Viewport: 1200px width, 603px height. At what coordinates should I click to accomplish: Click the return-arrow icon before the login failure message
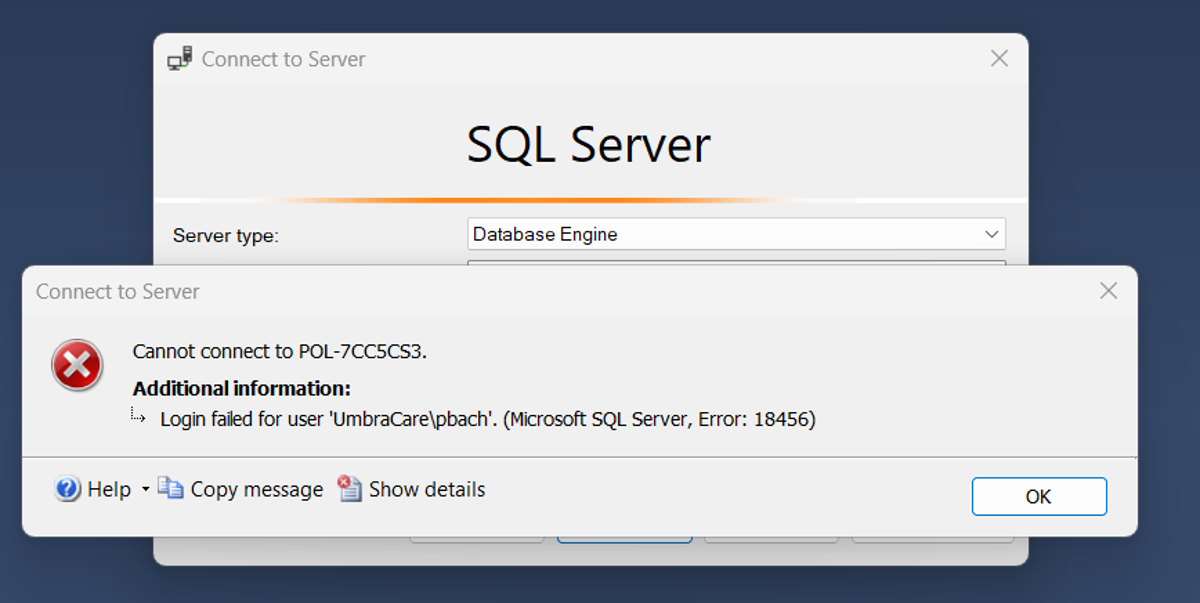(x=138, y=417)
